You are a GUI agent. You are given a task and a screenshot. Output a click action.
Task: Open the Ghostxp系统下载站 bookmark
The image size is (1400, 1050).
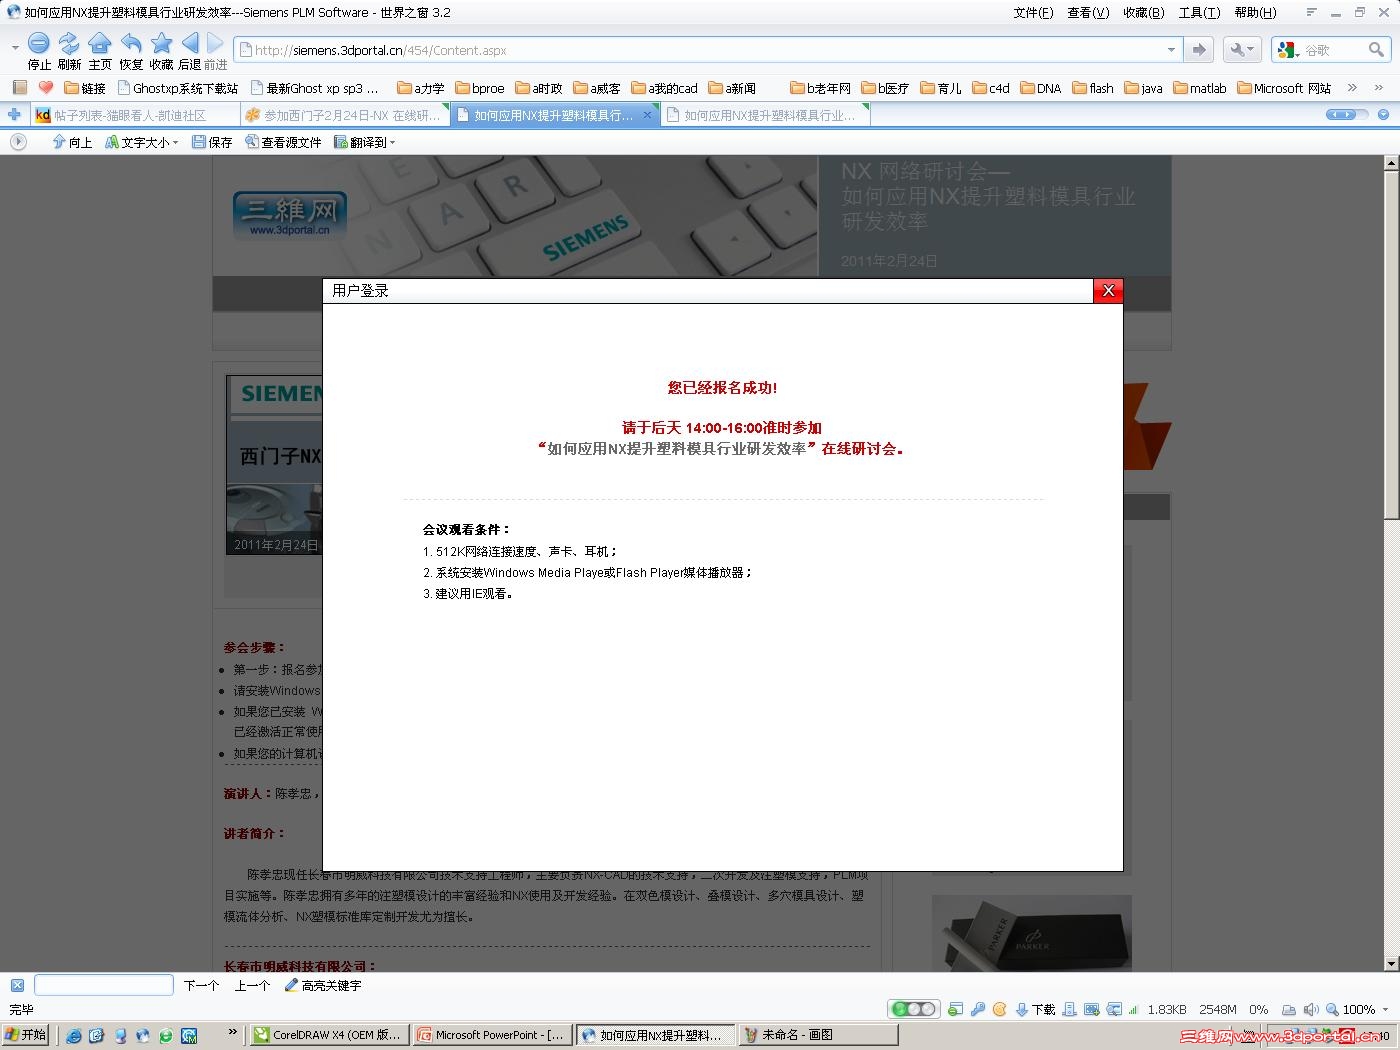(x=178, y=88)
